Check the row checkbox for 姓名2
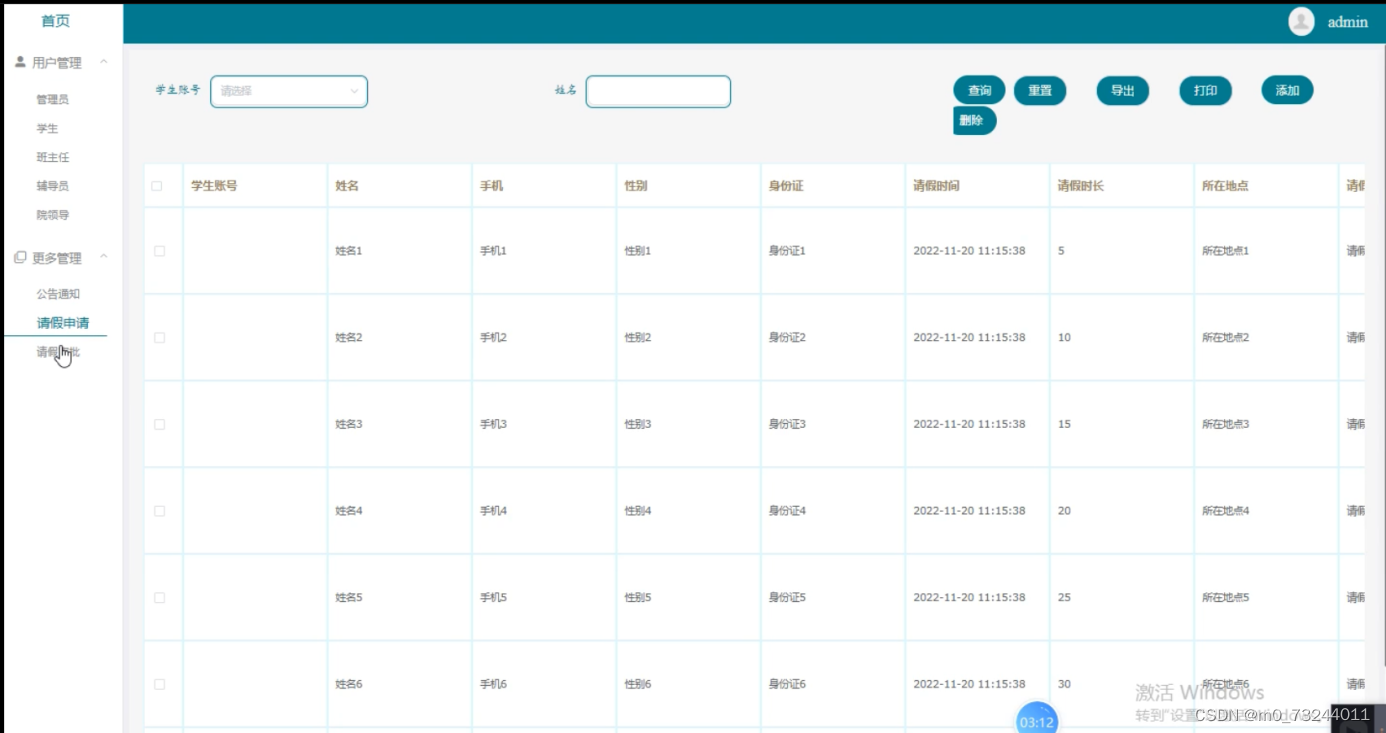 tap(159, 338)
